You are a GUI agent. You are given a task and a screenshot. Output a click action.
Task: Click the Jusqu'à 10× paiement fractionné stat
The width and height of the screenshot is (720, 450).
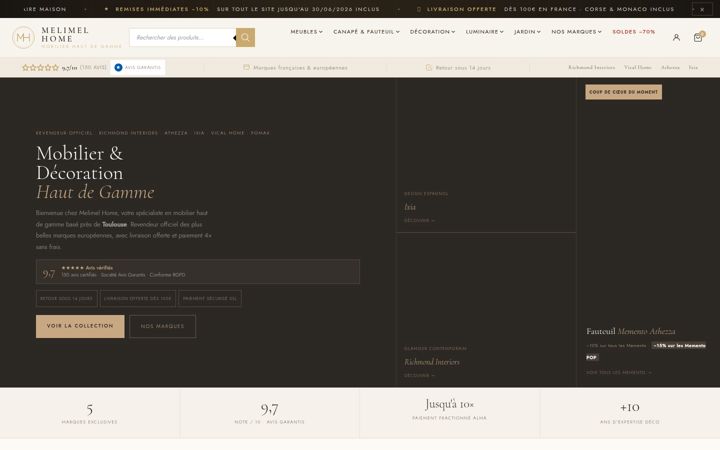449,410
